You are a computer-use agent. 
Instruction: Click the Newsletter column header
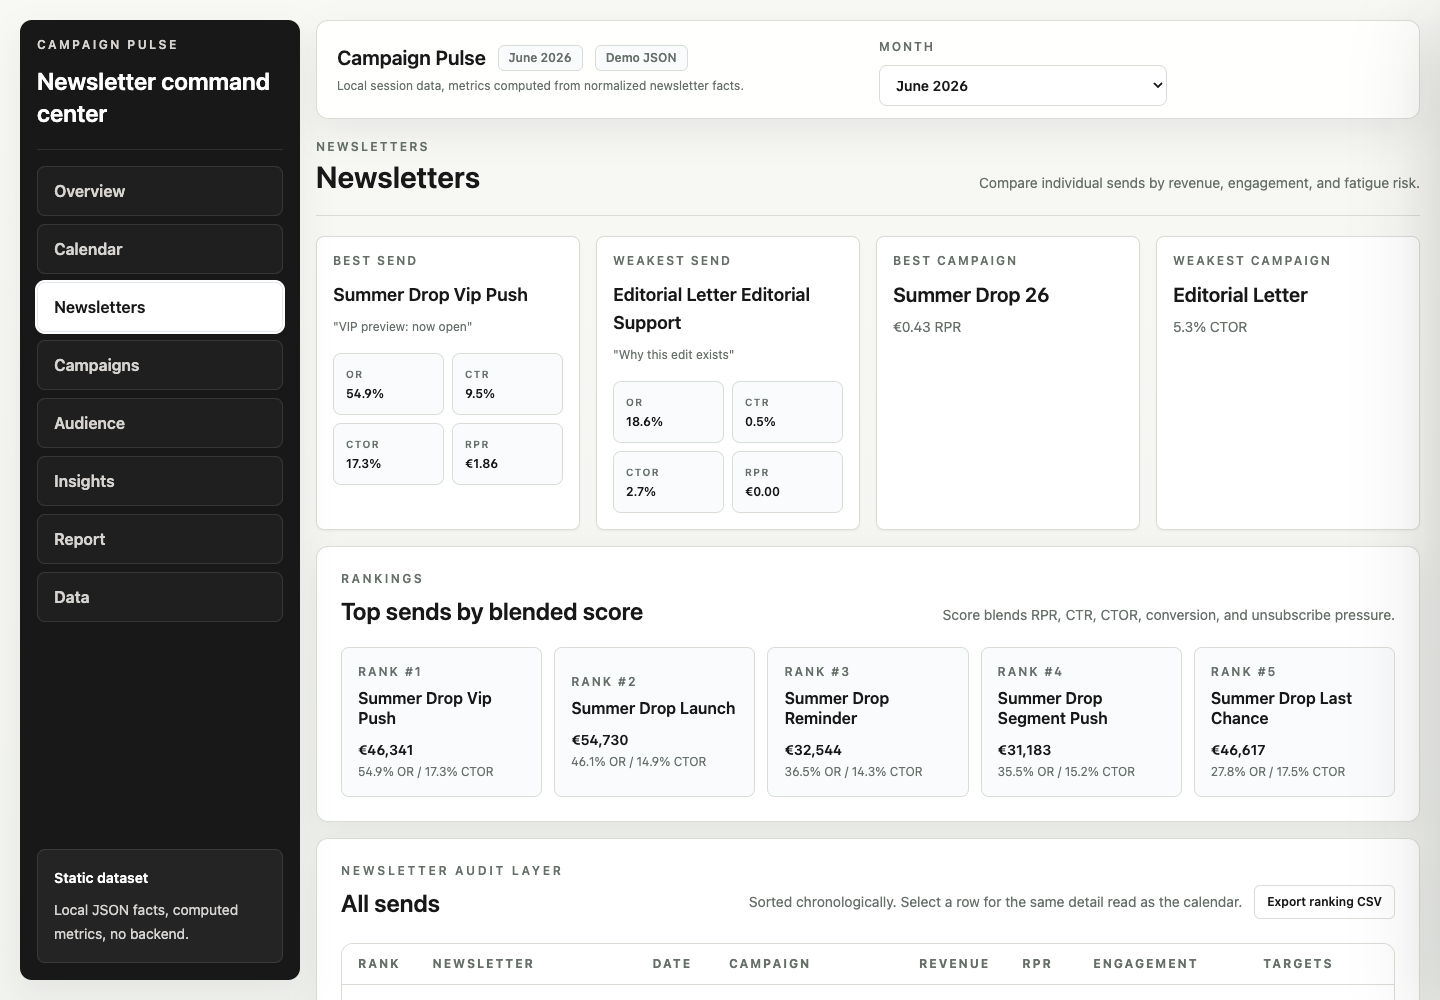click(483, 964)
